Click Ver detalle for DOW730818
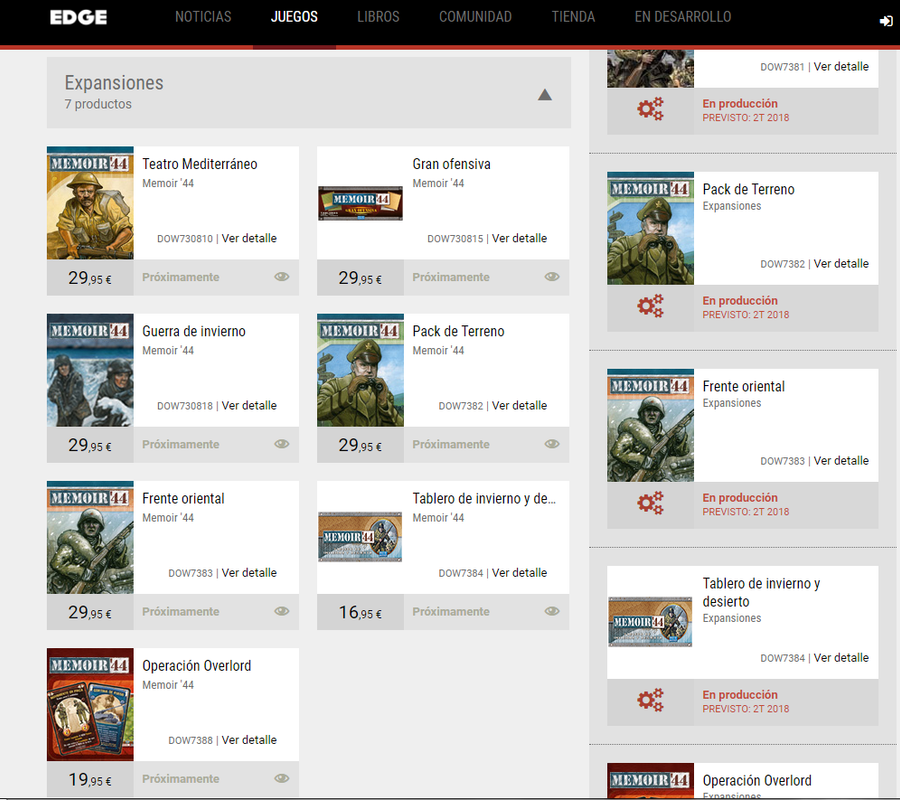This screenshot has height=800, width=900. 249,405
